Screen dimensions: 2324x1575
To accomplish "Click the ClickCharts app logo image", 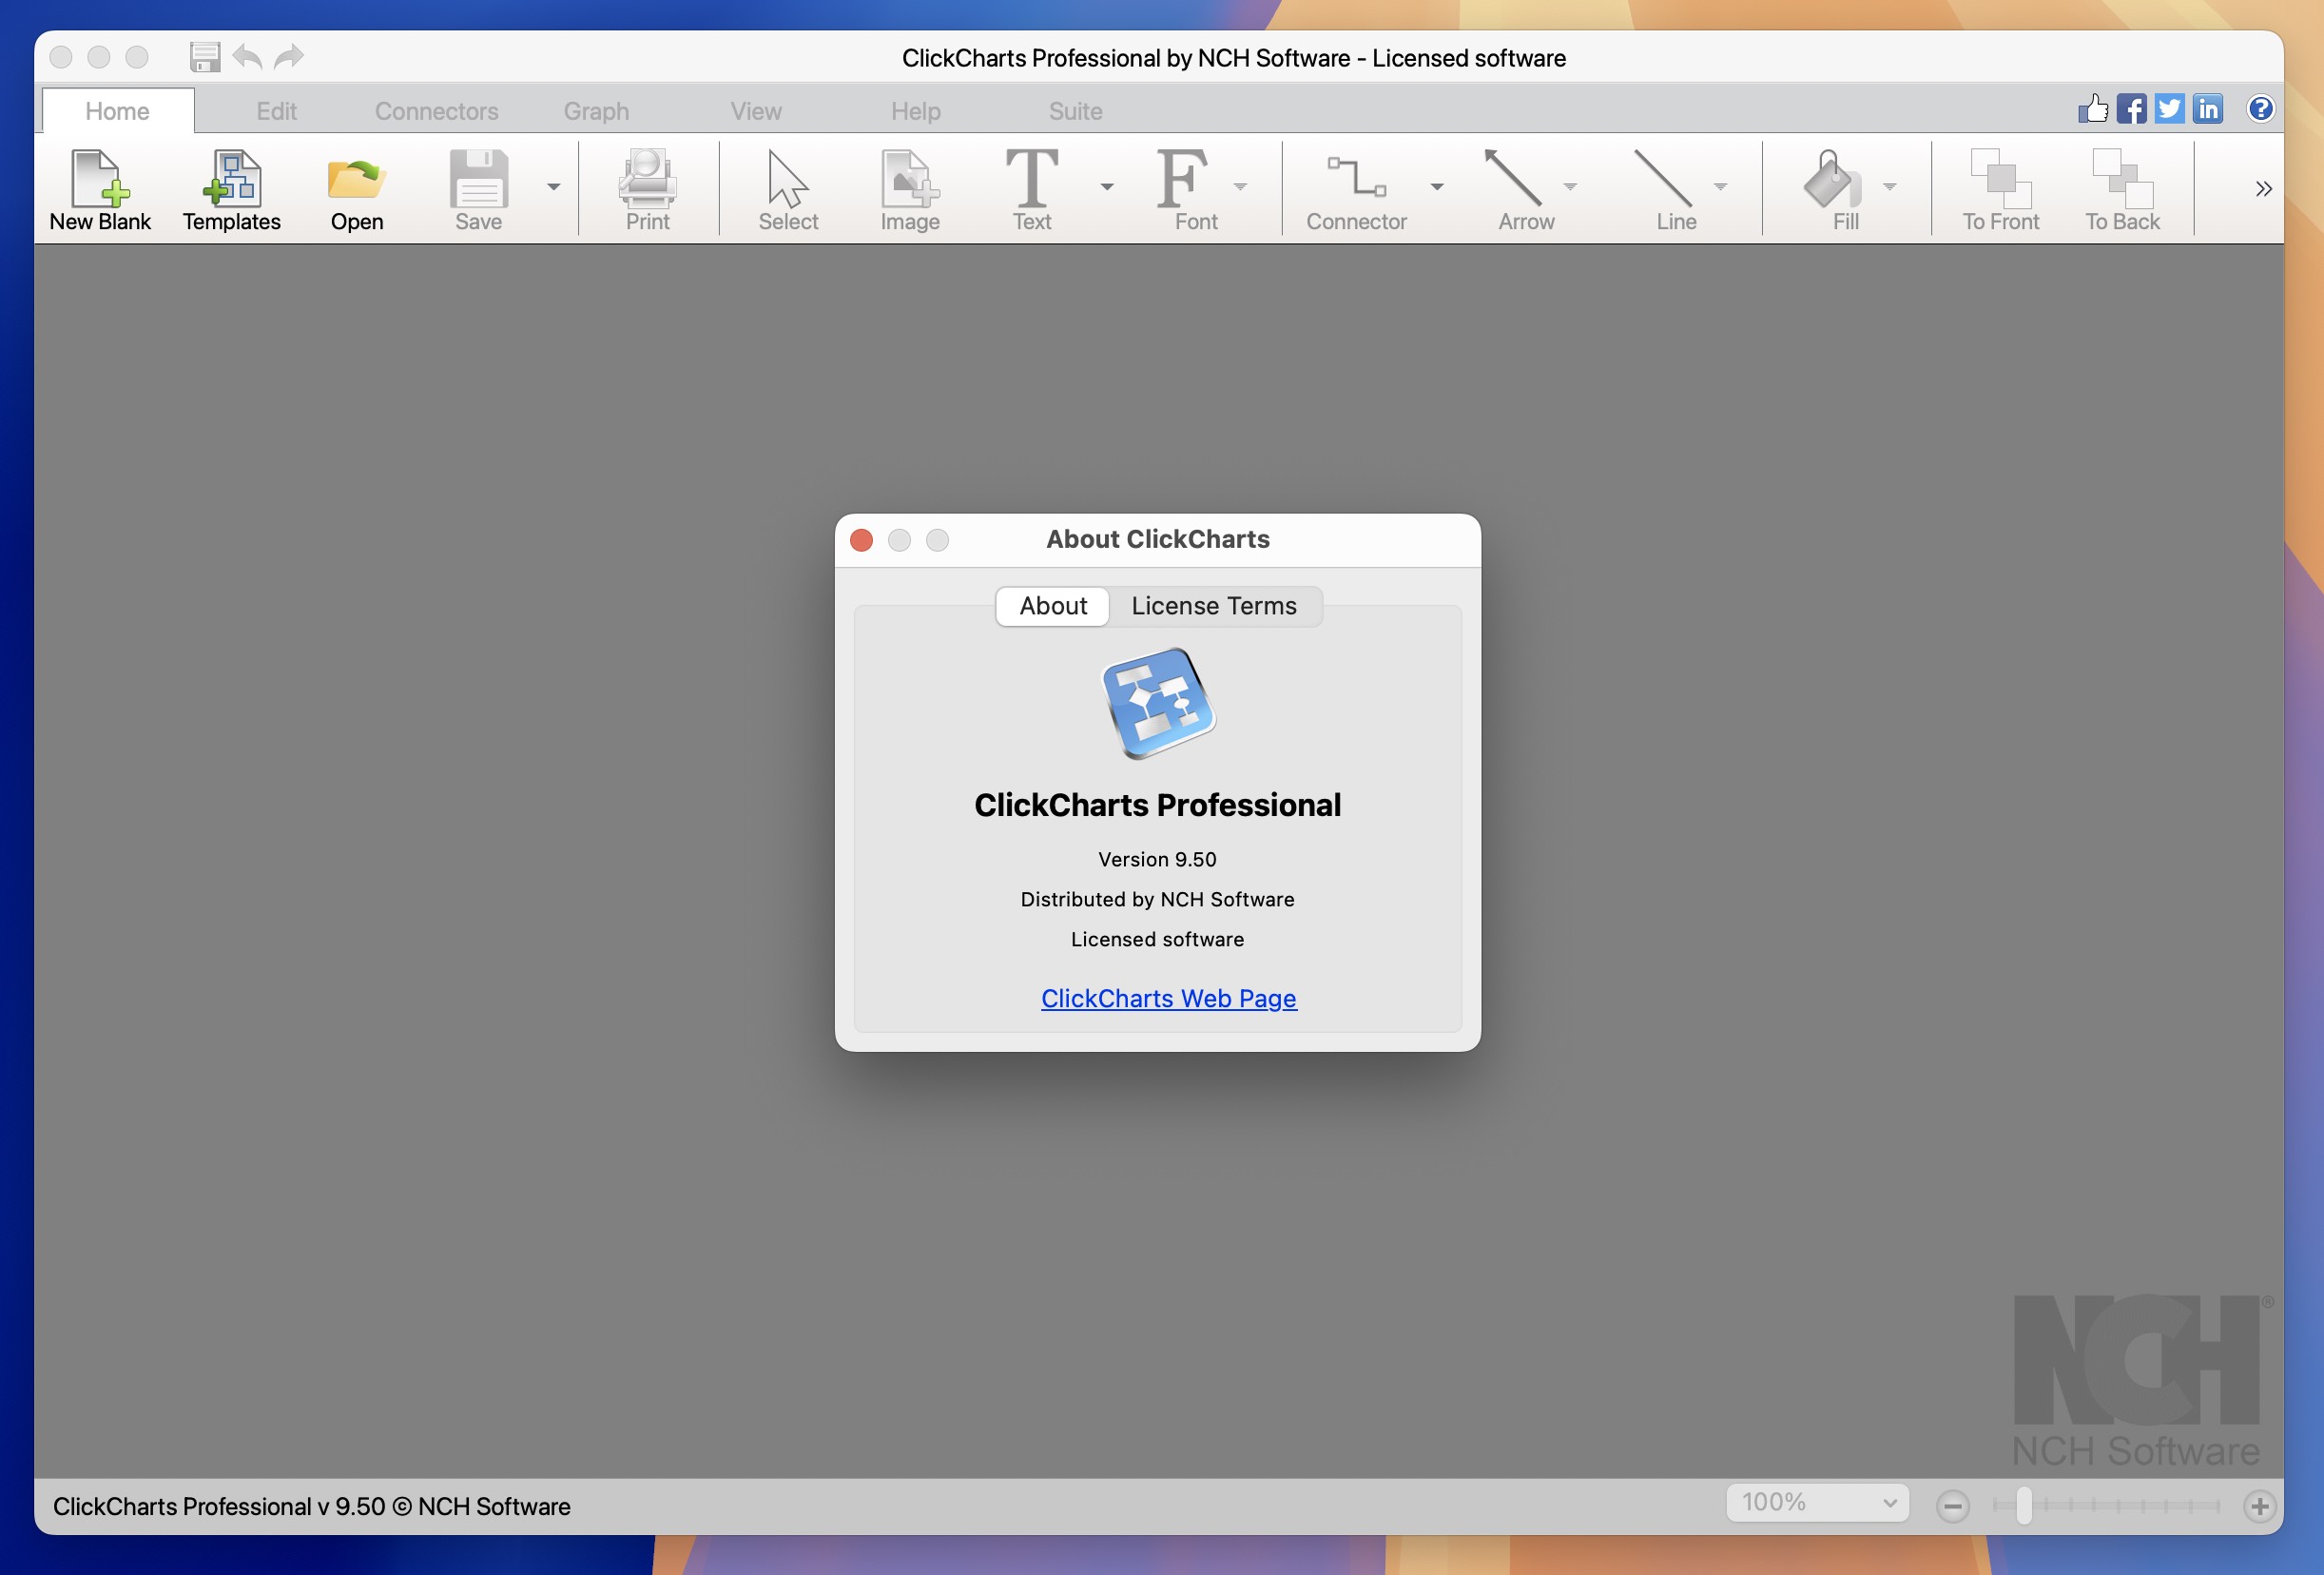I will (1157, 703).
